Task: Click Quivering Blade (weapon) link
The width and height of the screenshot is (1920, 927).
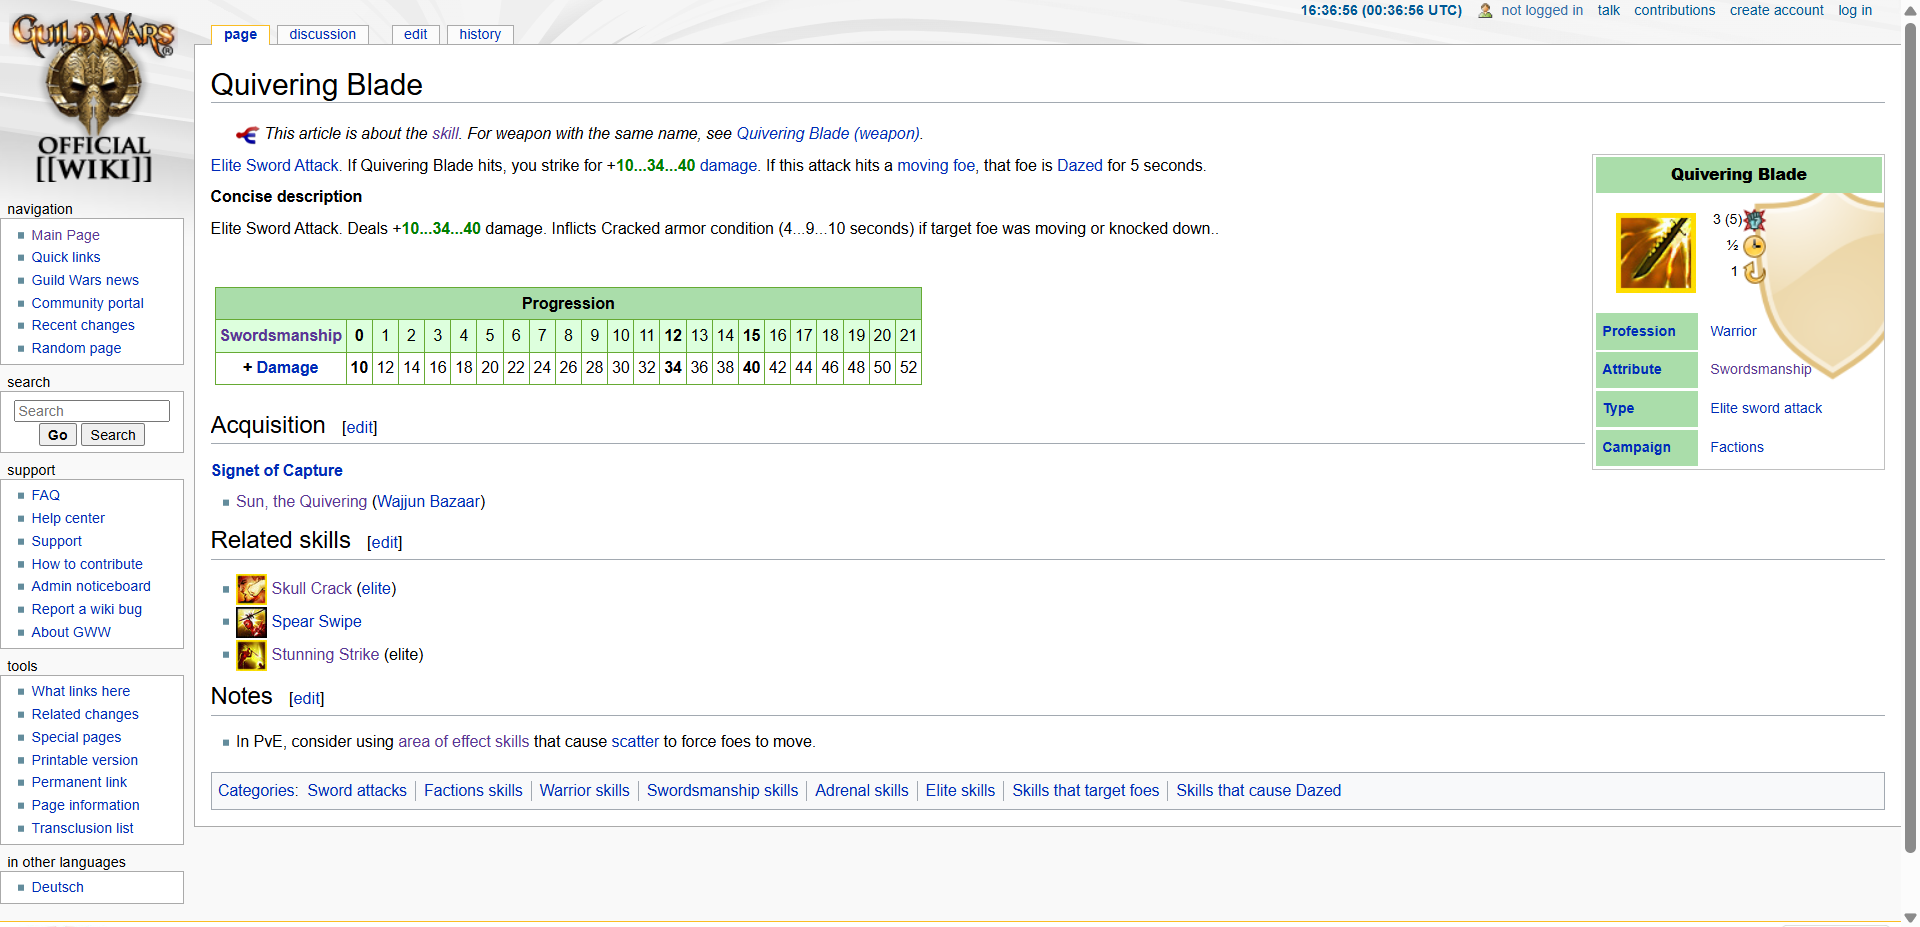Action: [x=828, y=133]
